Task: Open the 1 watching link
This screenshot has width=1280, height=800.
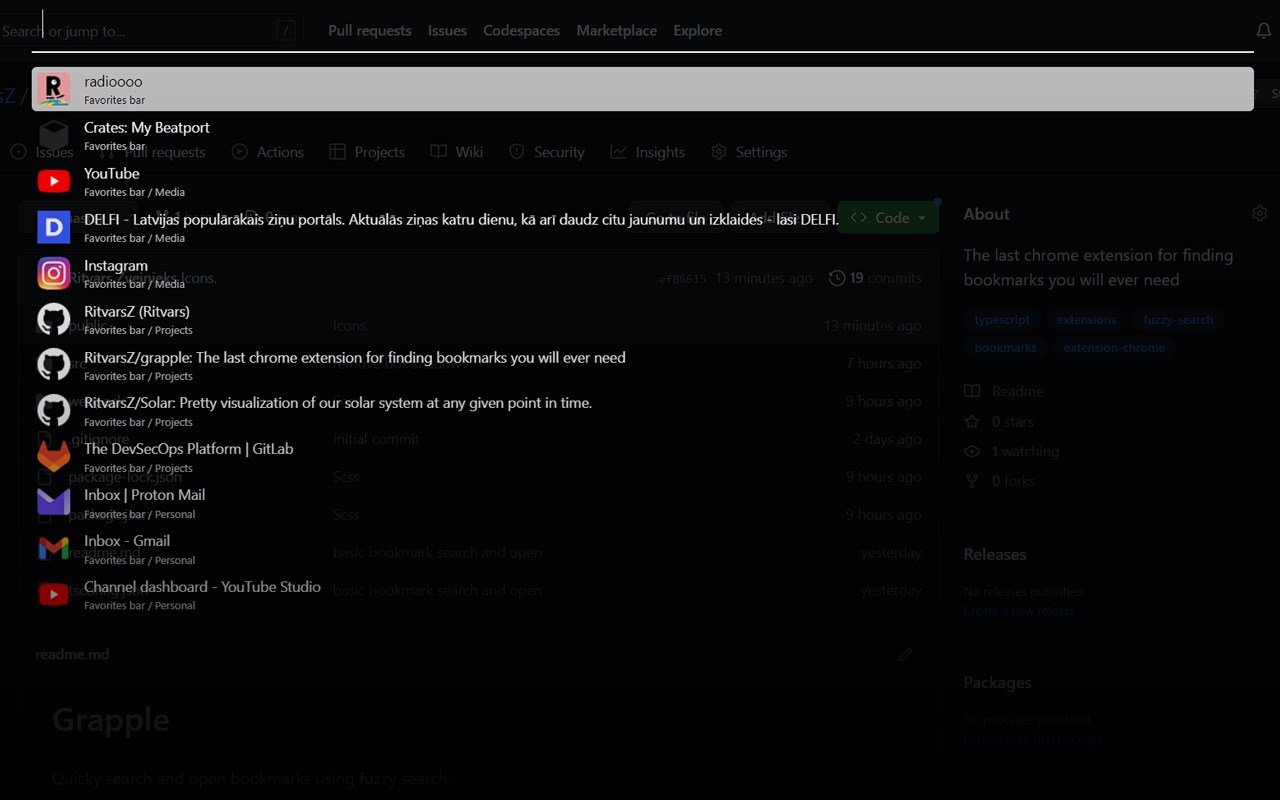Action: 1011,451
